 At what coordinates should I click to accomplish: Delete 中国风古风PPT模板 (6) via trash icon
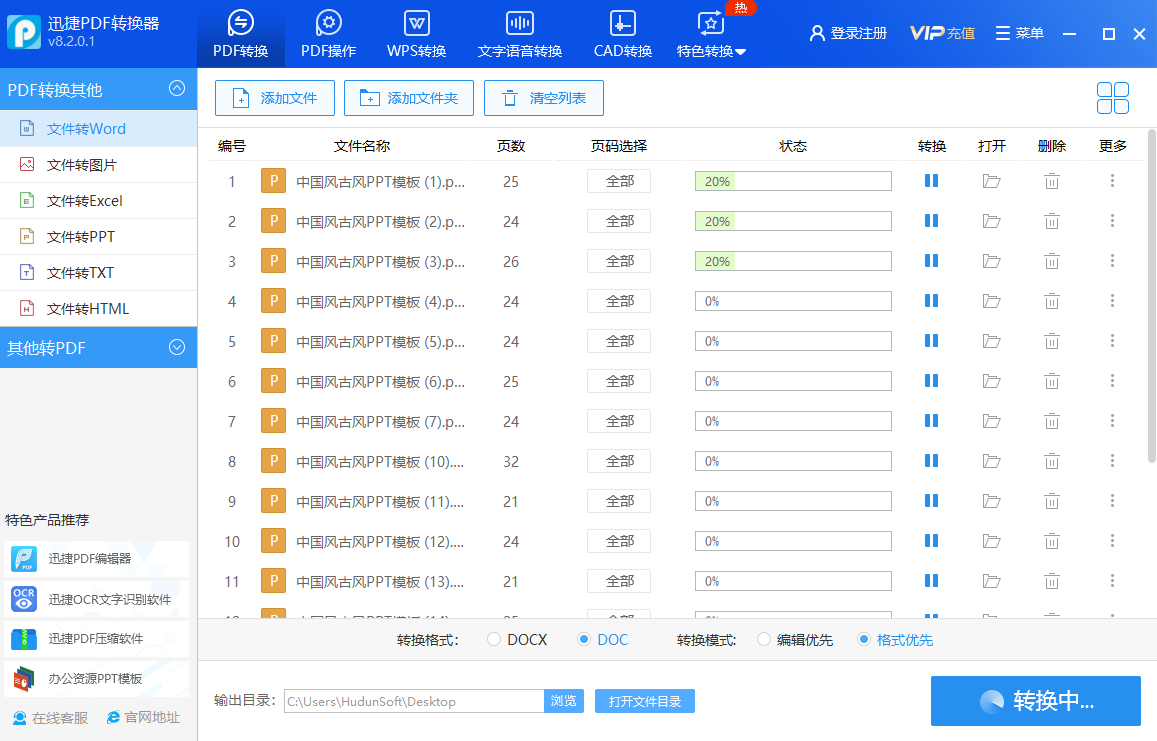click(1051, 381)
